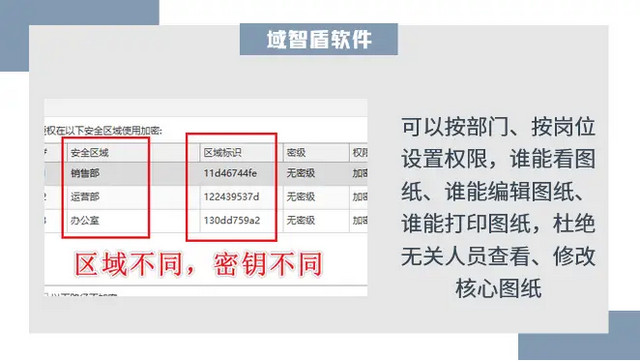Click the identifier 122439537d
Screen dimensions: 640x361
(231, 197)
